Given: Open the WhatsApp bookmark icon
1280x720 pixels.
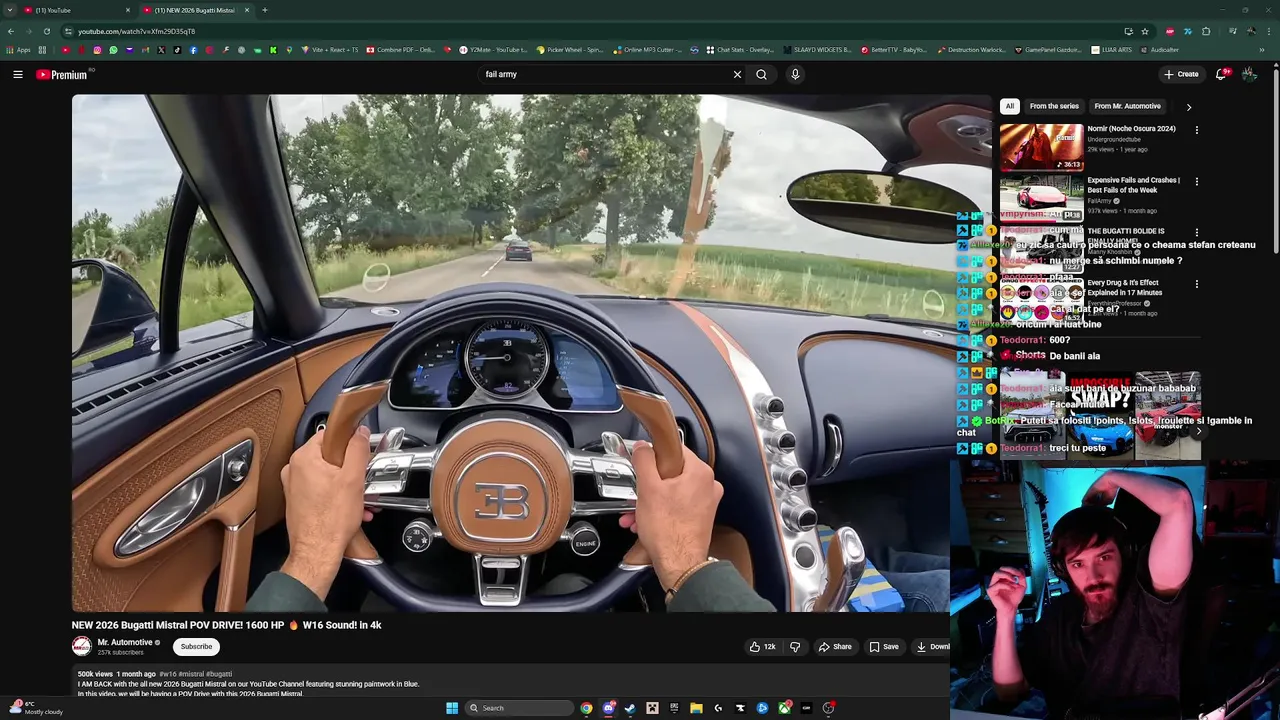Looking at the screenshot, I should coord(113,50).
